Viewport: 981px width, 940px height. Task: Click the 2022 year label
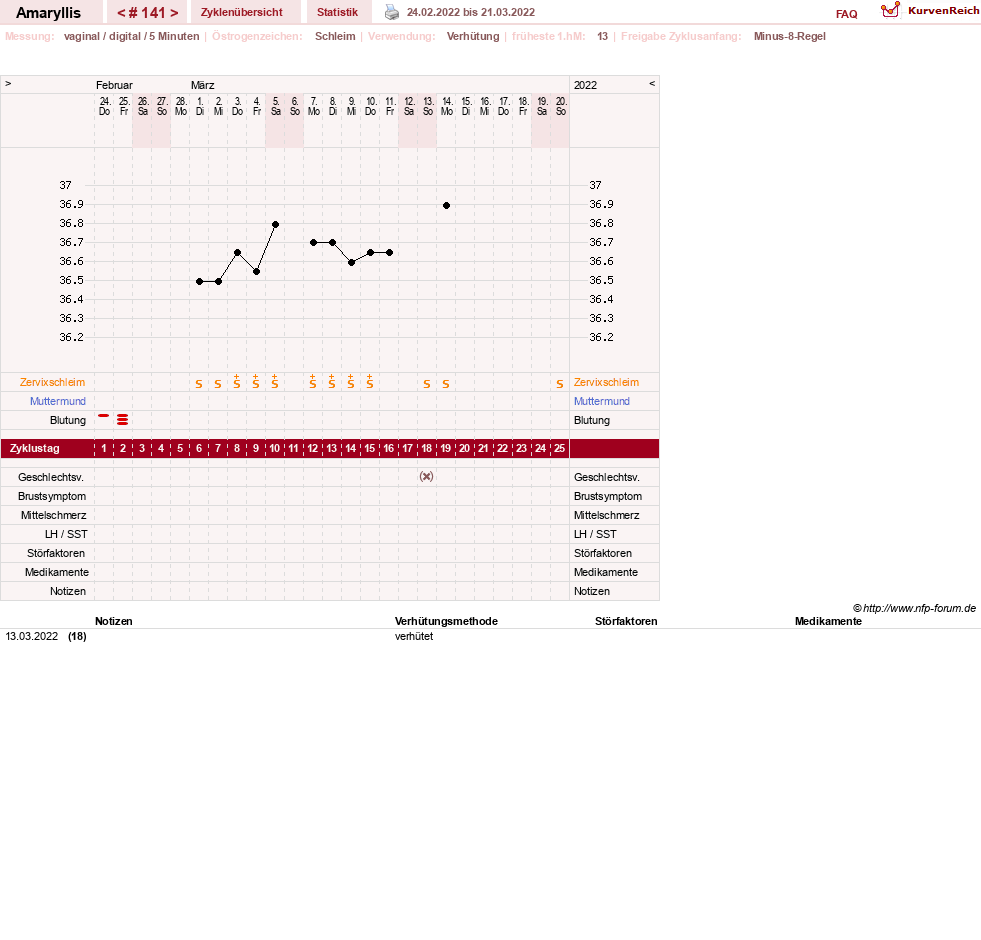[x=585, y=85]
